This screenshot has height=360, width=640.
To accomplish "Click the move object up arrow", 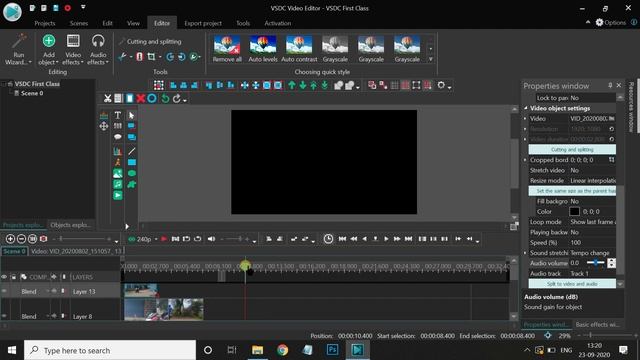I will [291, 85].
